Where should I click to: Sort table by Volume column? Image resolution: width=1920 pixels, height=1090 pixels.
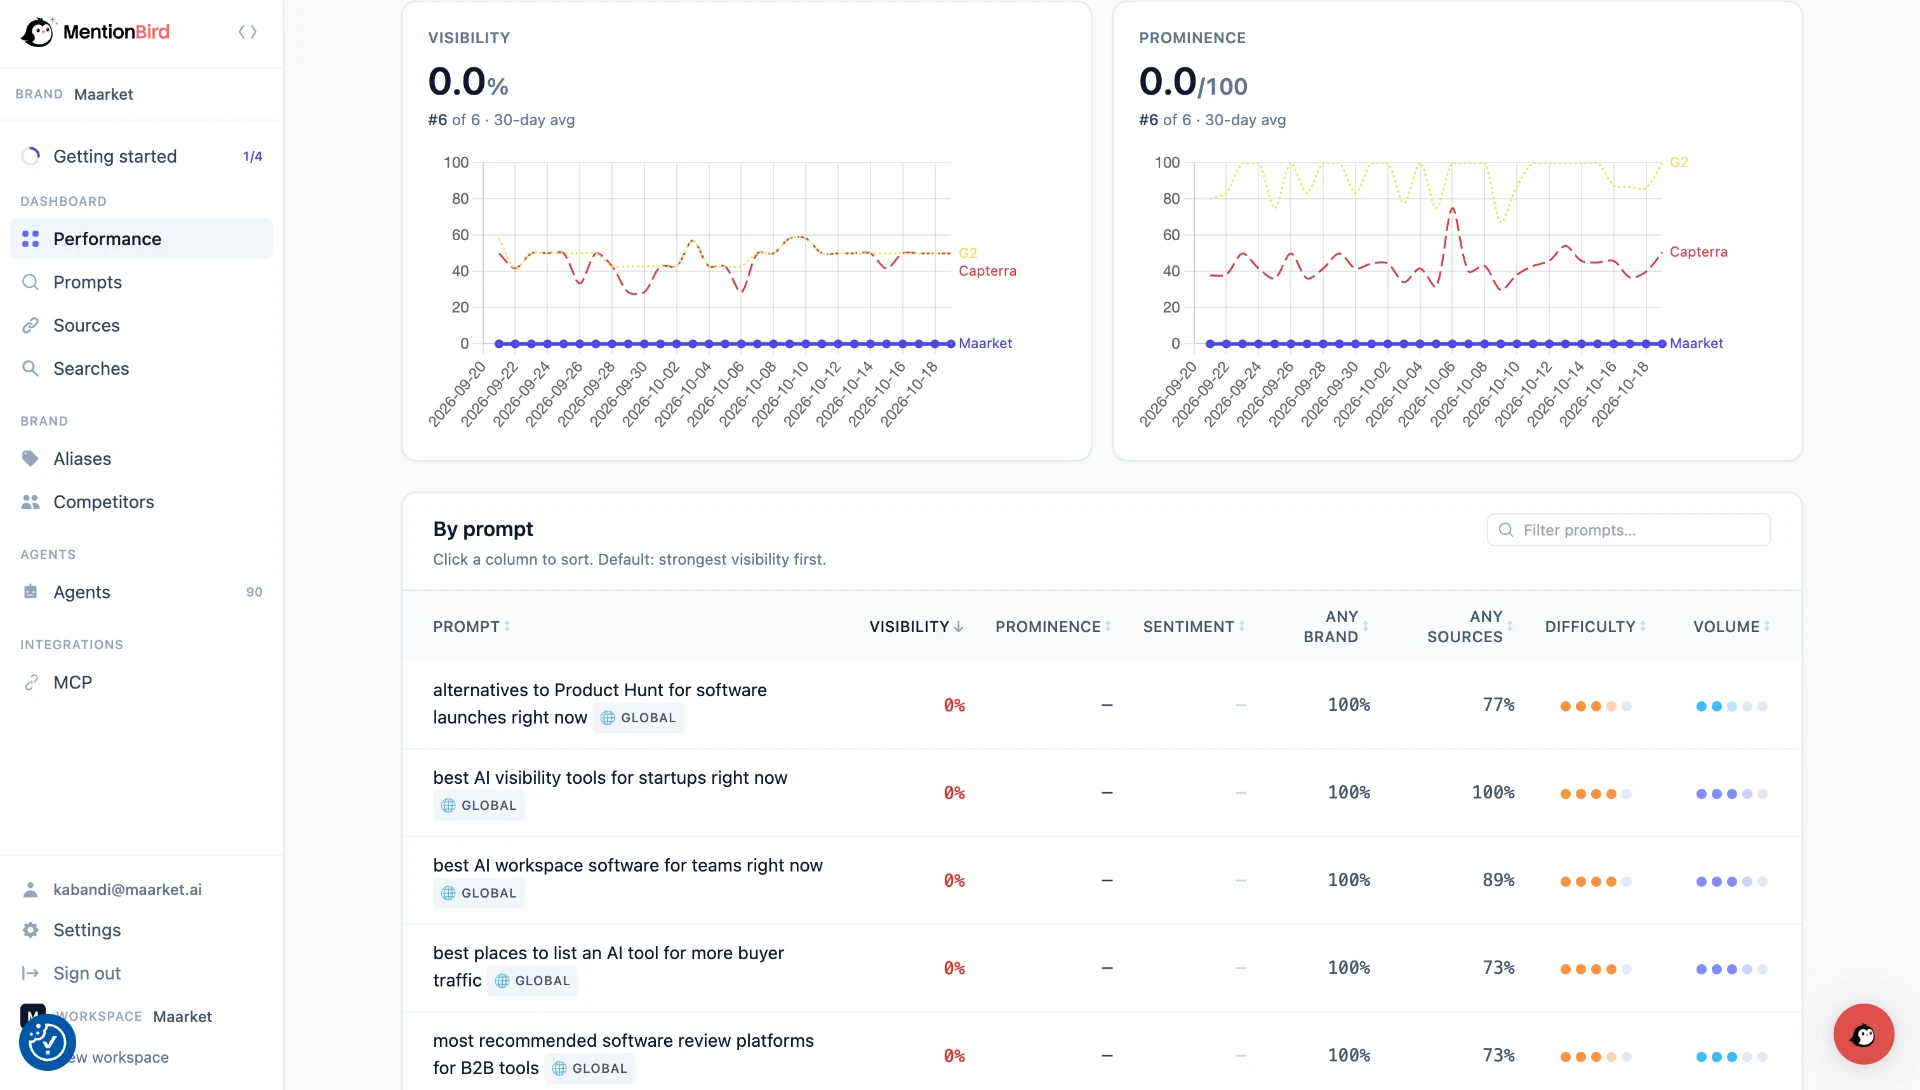click(x=1731, y=627)
